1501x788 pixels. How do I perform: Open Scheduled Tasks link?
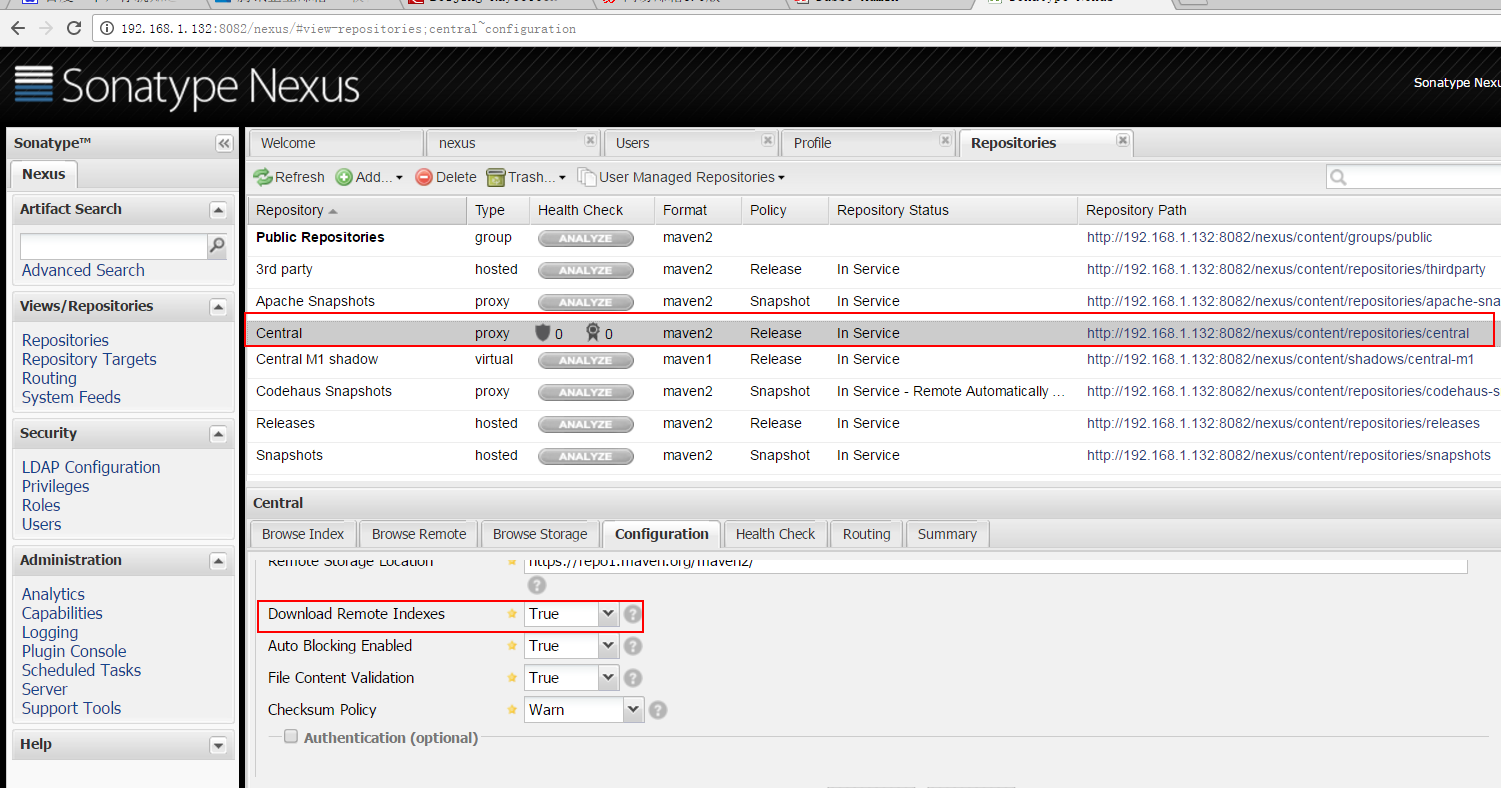click(x=81, y=670)
